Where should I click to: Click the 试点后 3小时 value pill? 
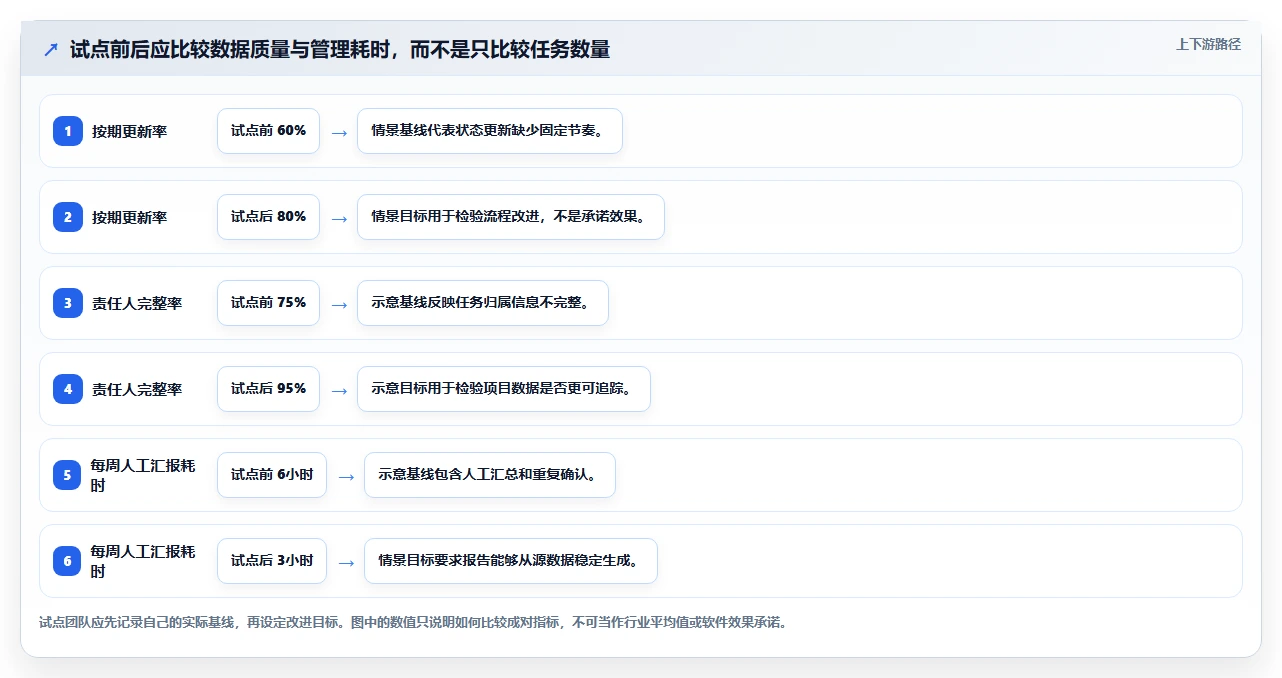[272, 561]
